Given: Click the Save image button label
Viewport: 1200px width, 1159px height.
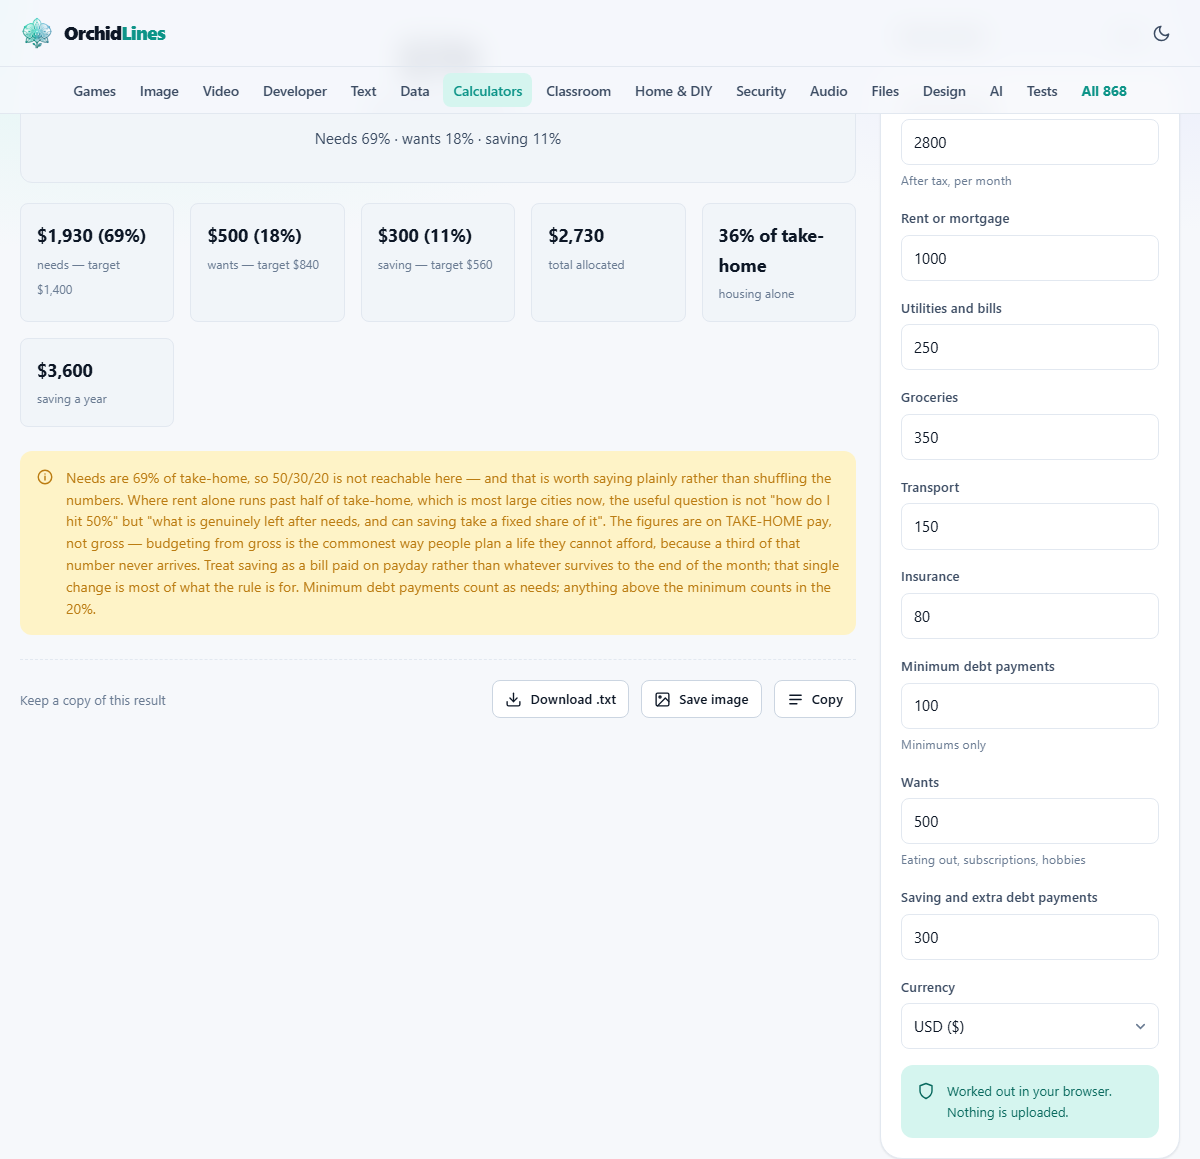Looking at the screenshot, I should [x=713, y=700].
